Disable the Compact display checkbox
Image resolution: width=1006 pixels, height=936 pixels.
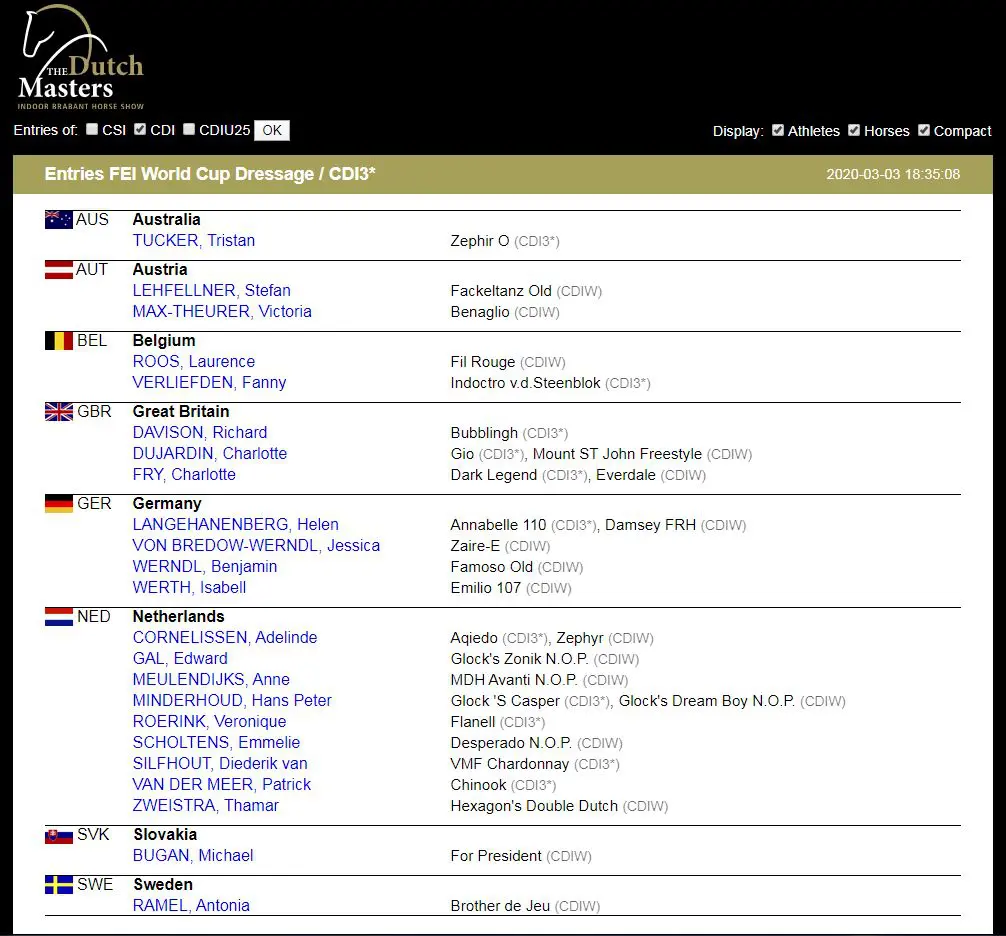924,131
